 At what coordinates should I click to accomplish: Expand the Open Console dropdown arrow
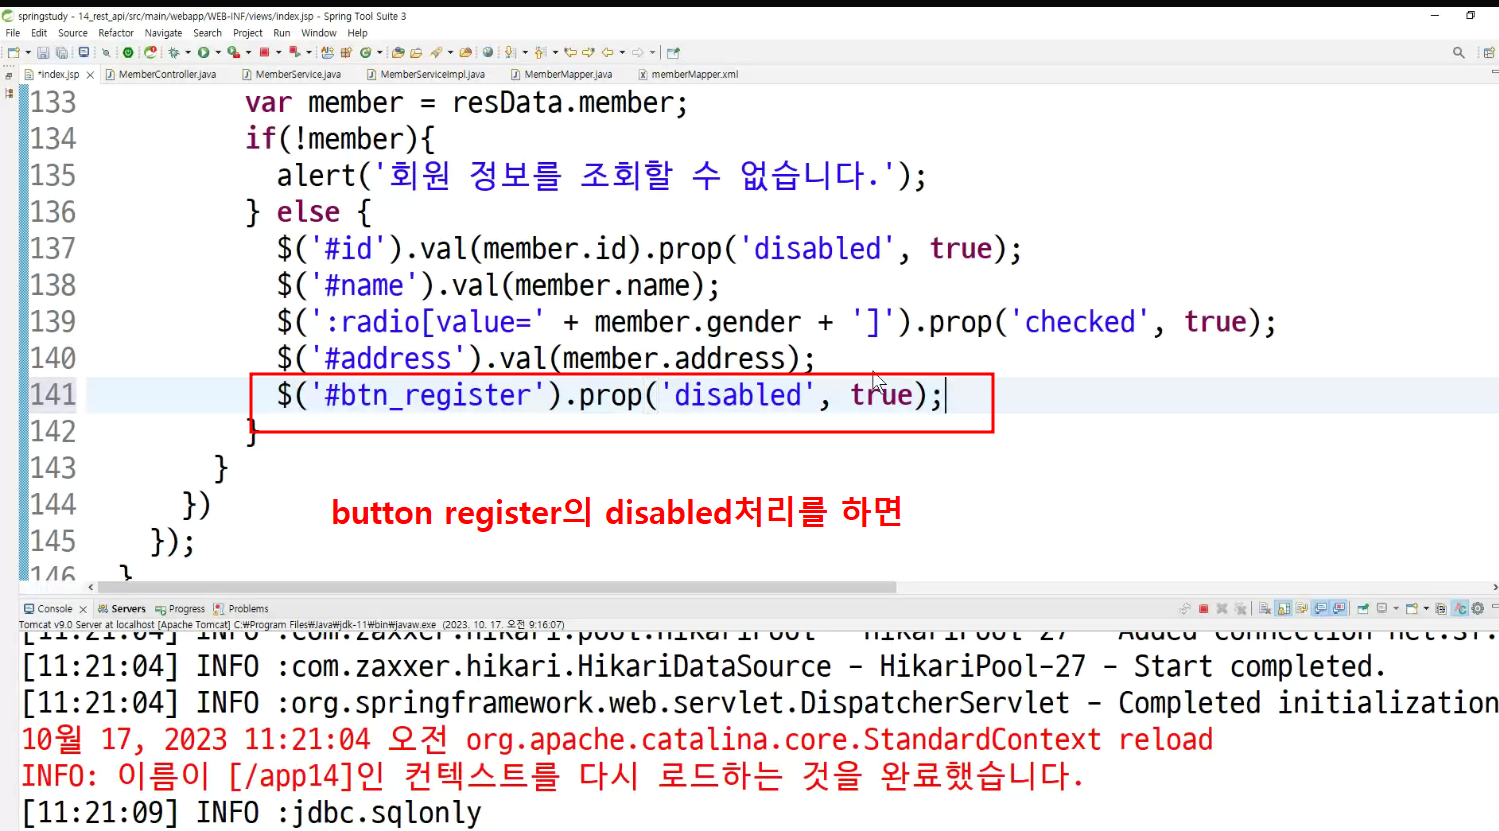(1426, 608)
